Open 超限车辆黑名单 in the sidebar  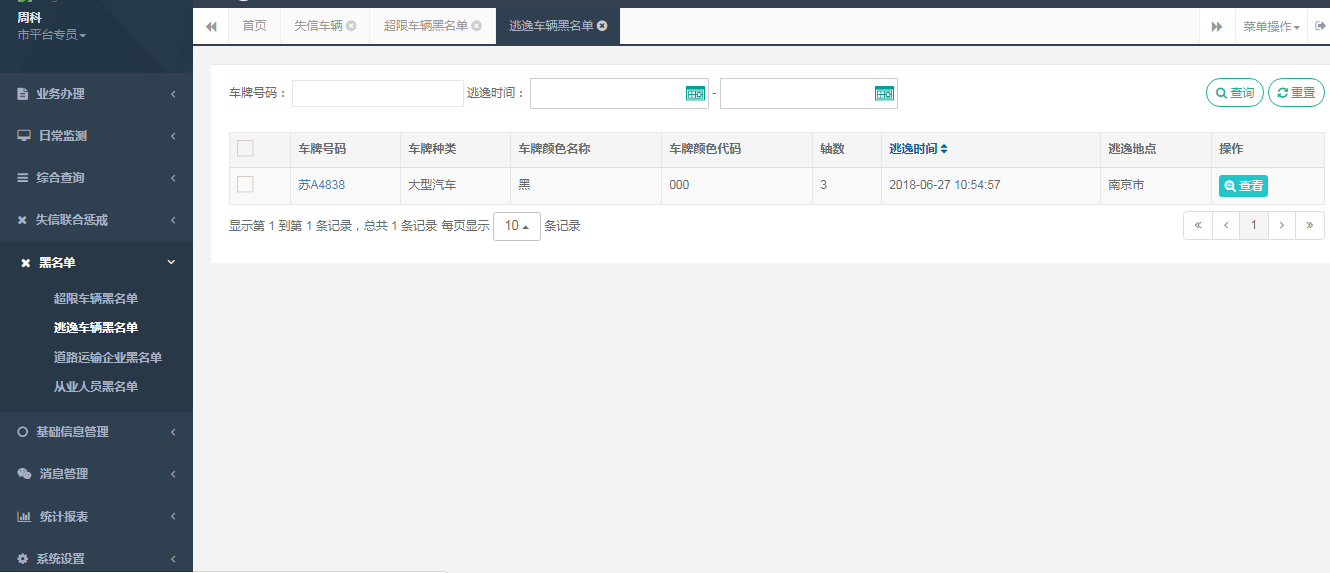[x=96, y=299]
